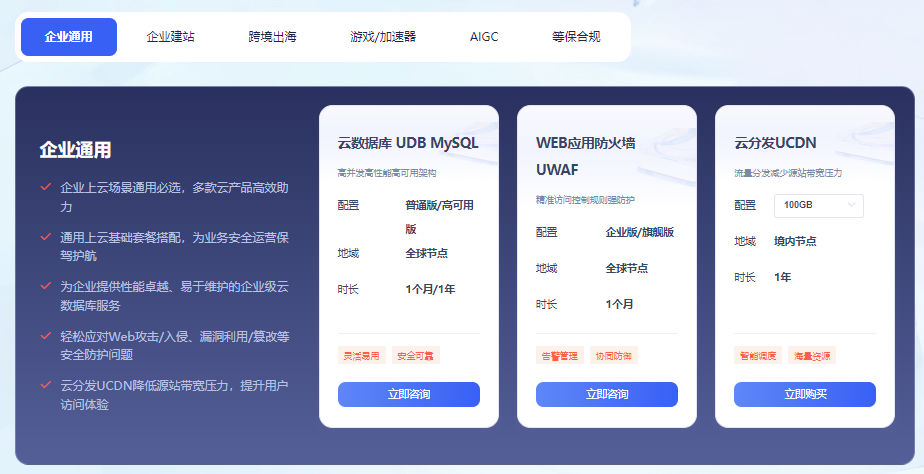Click the checkmark beside 为企业提供性能卓越
Viewport: 924px width, 474px height.
[x=45, y=286]
